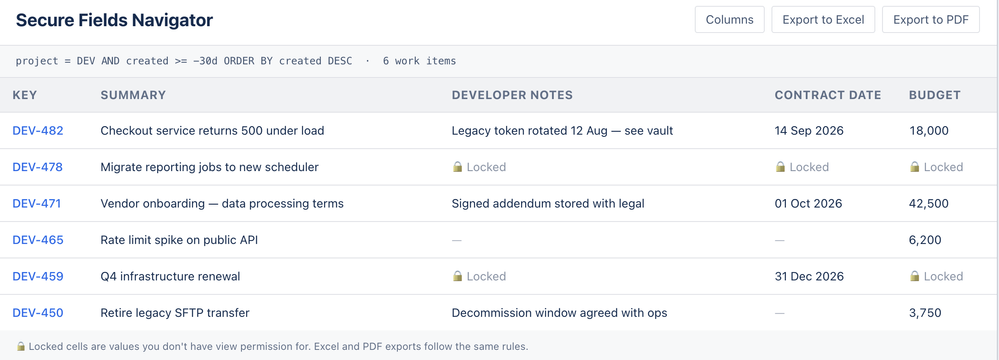This screenshot has height=360, width=999.
Task: Click the lock icon in DEV-459 Budget
Action: coord(914,277)
